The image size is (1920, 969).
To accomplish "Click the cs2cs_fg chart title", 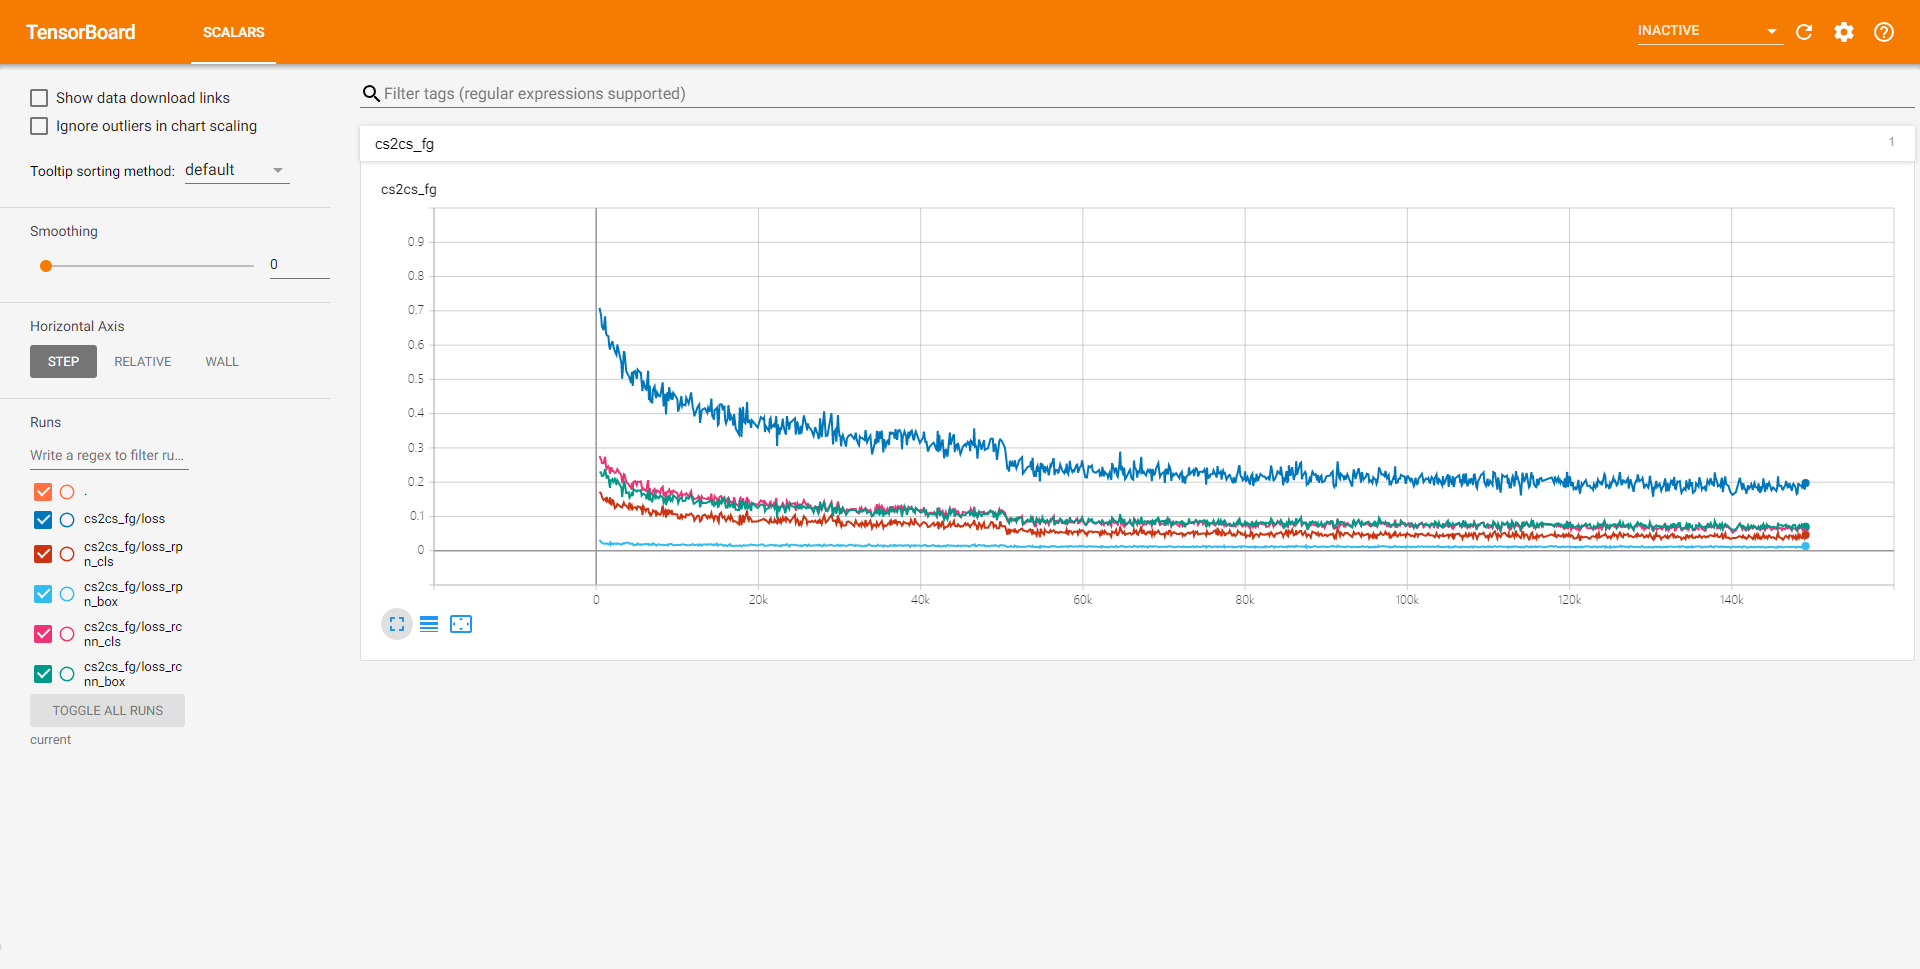I will pos(409,189).
